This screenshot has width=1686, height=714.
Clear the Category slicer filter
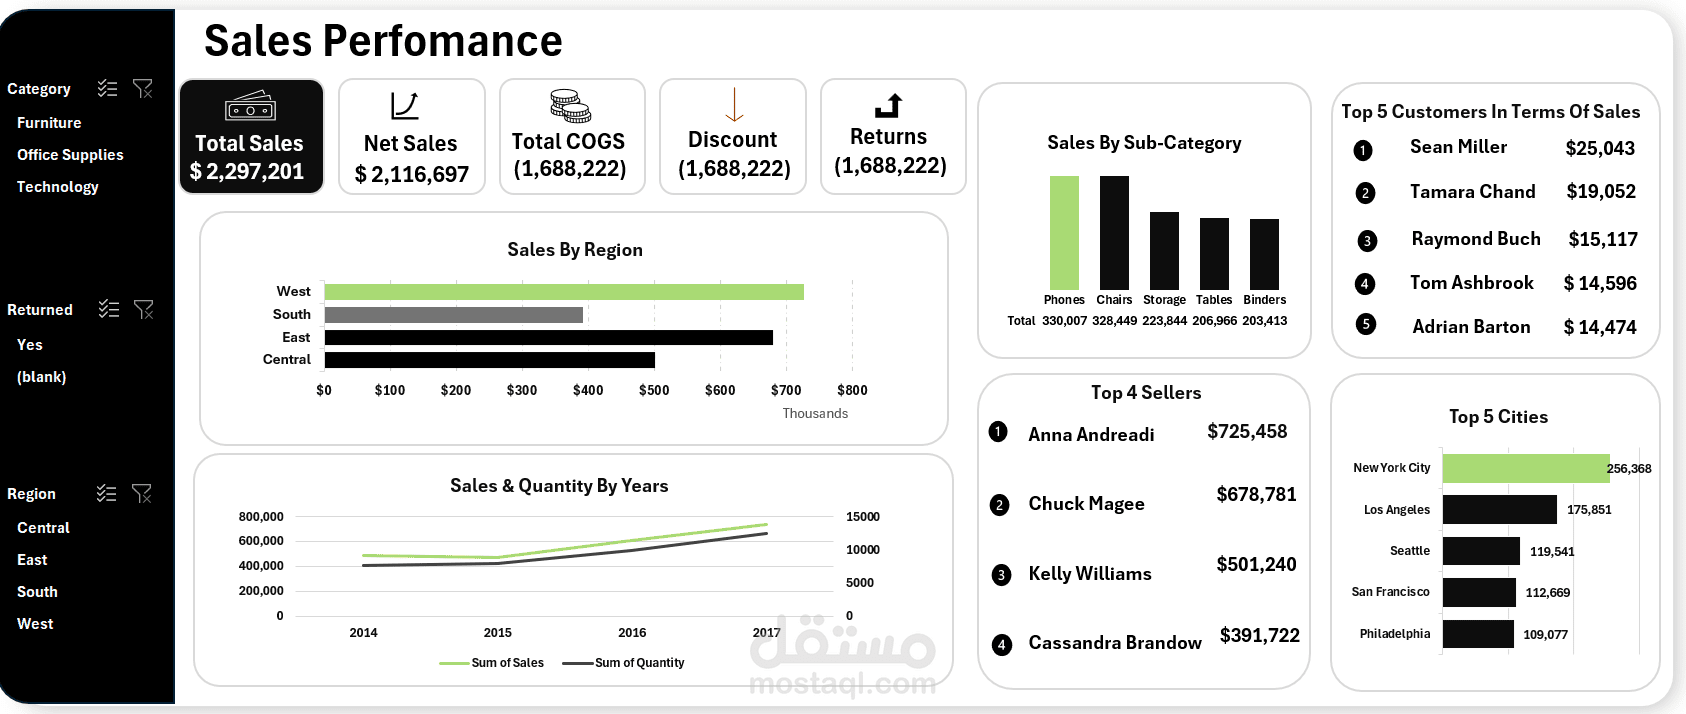point(143,89)
